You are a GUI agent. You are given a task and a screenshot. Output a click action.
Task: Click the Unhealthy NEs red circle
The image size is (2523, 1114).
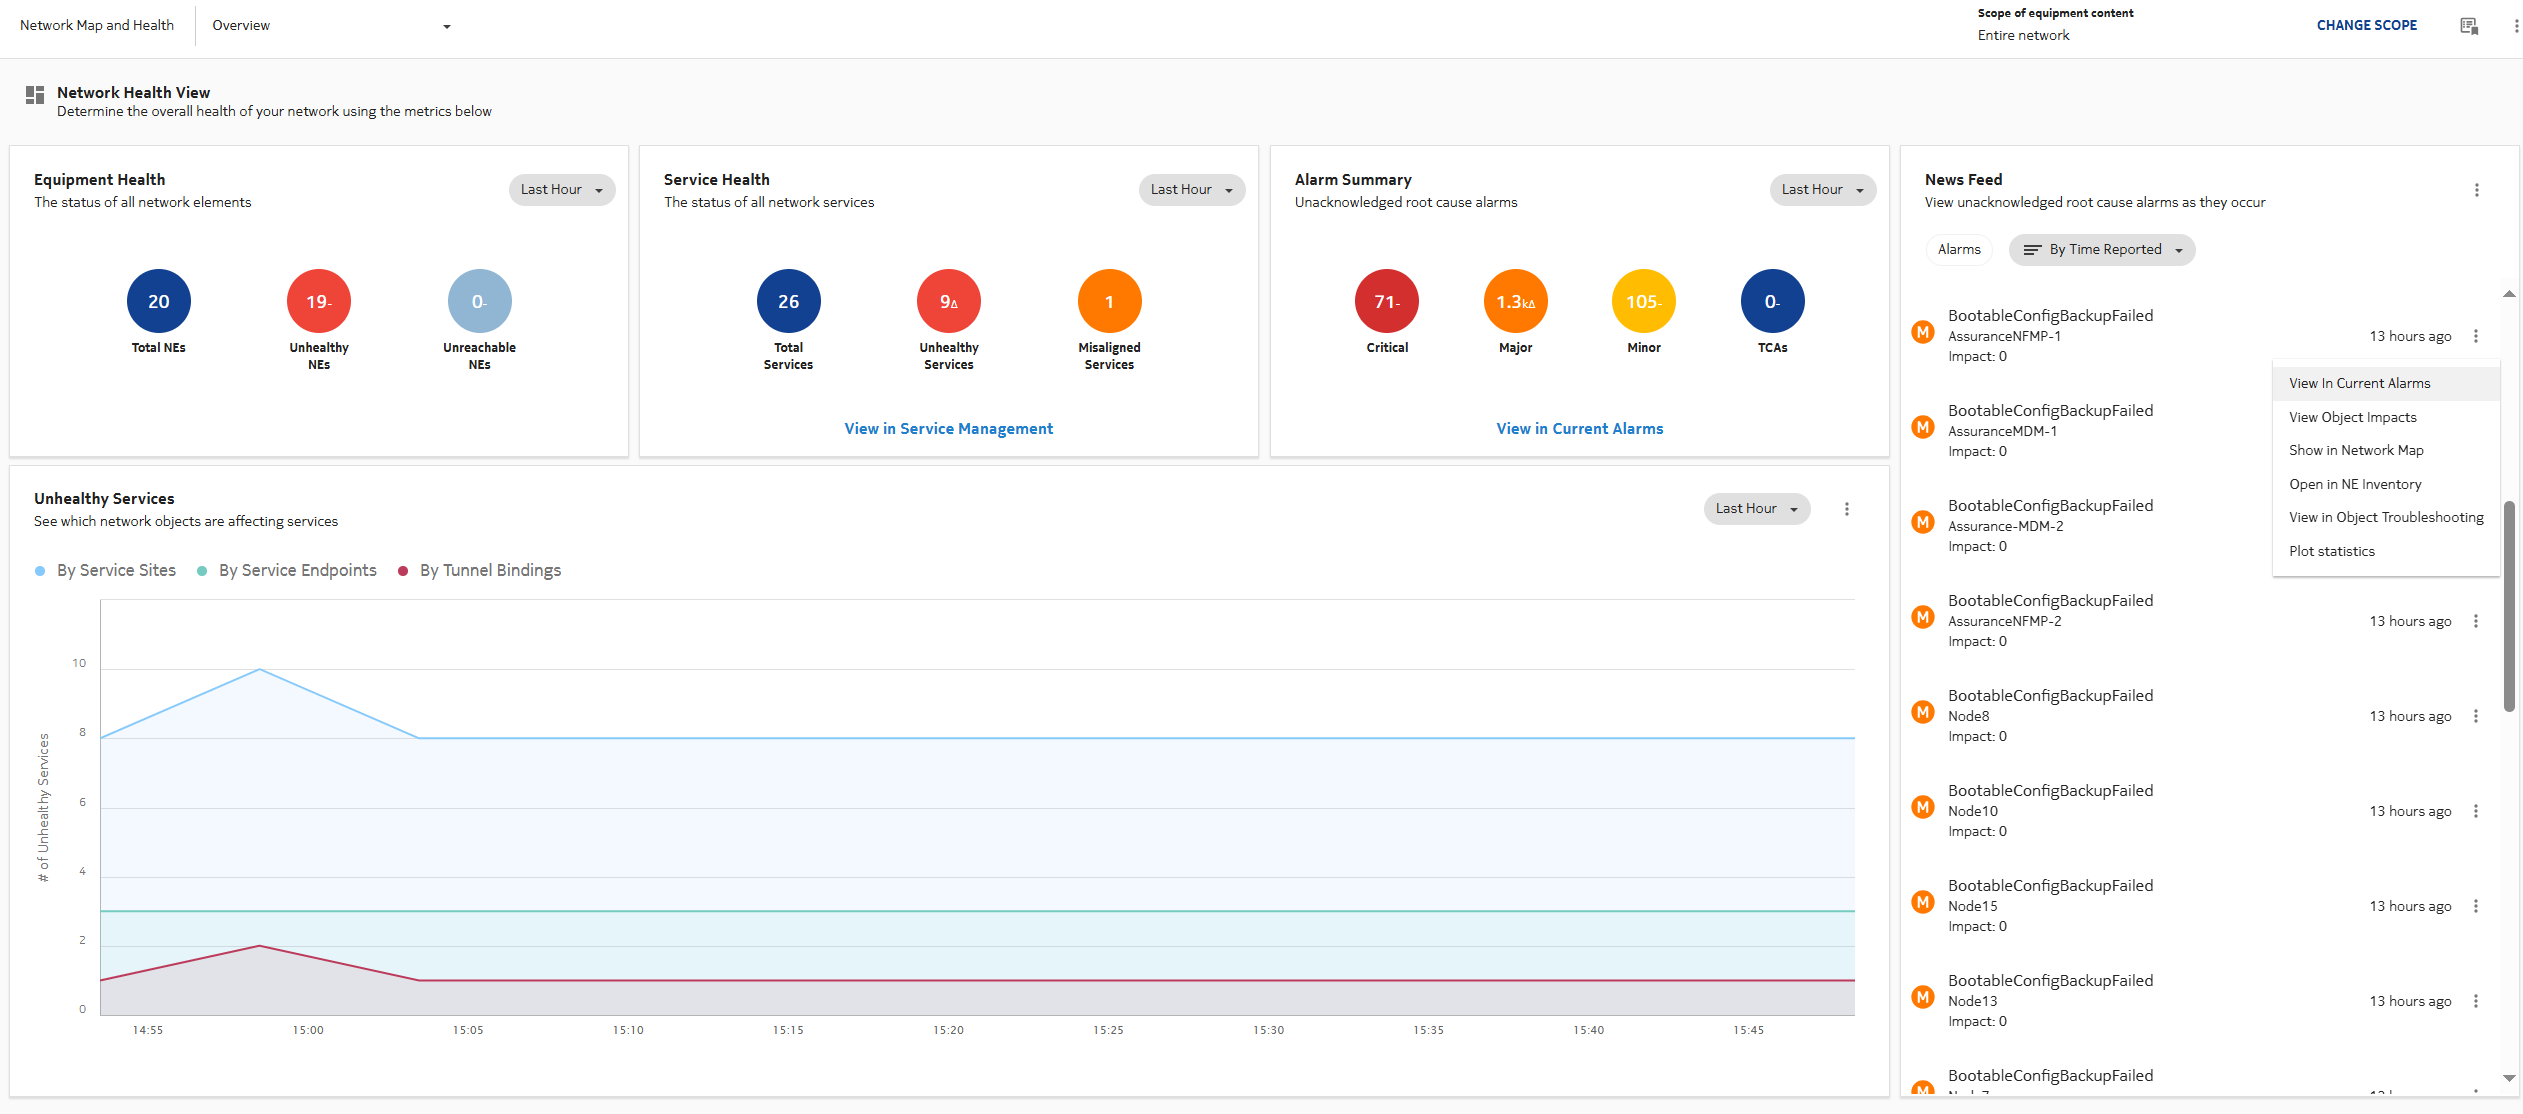(x=318, y=301)
